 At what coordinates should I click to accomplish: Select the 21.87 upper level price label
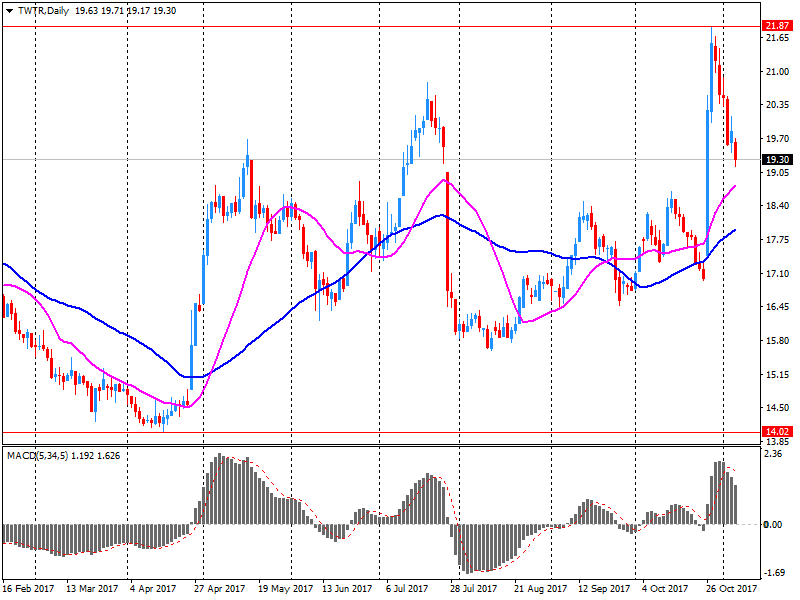[x=777, y=26]
